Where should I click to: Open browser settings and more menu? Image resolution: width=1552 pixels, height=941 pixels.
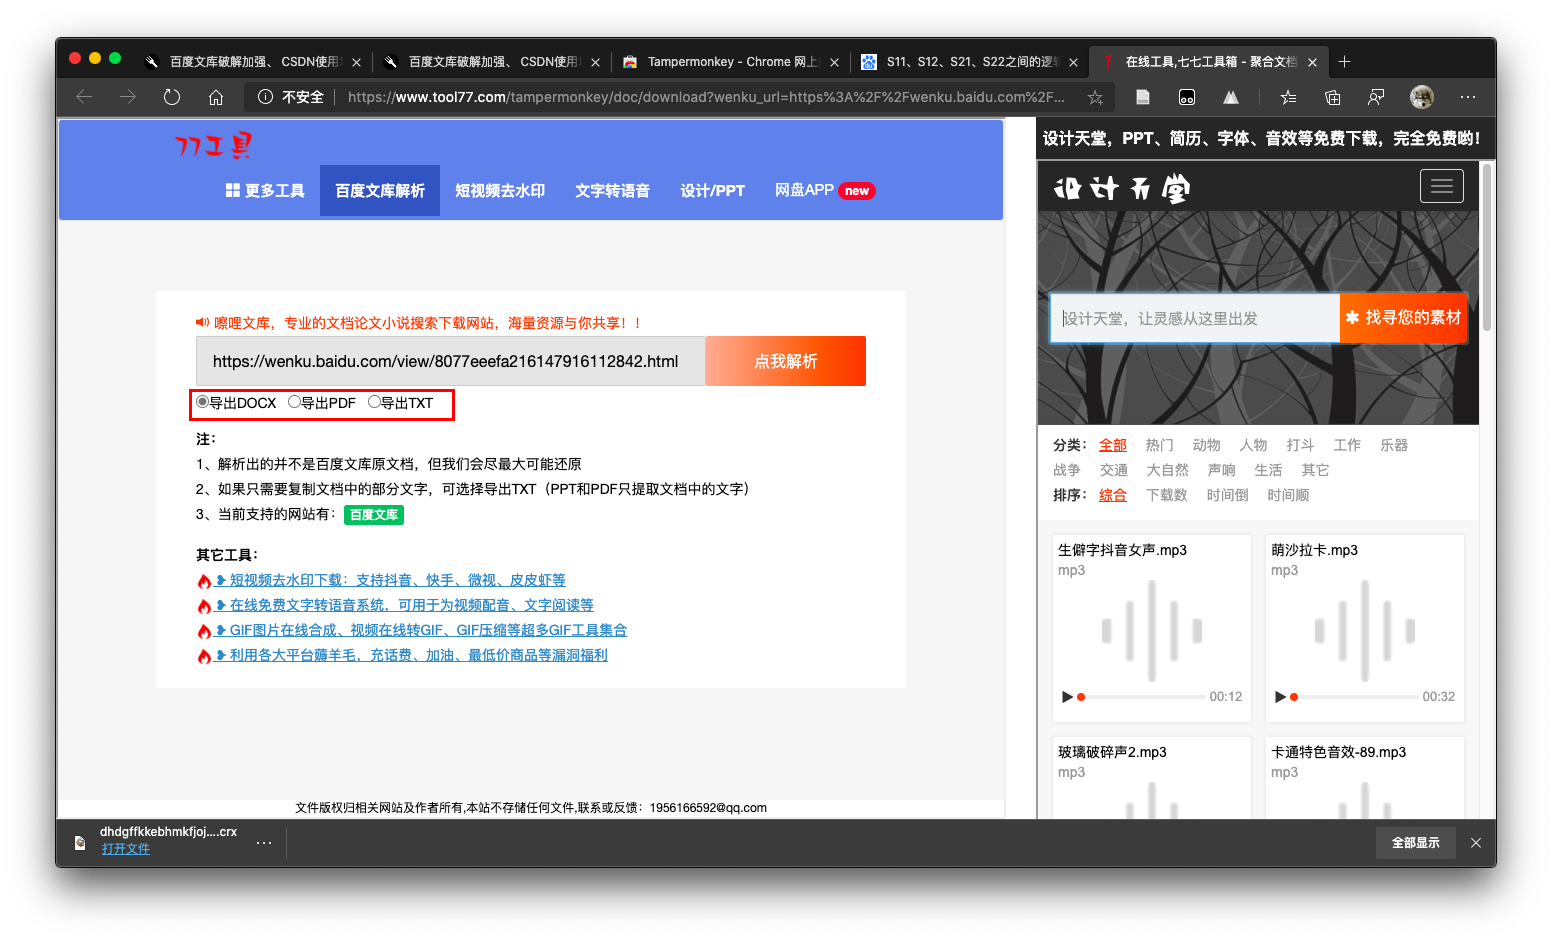1467,97
